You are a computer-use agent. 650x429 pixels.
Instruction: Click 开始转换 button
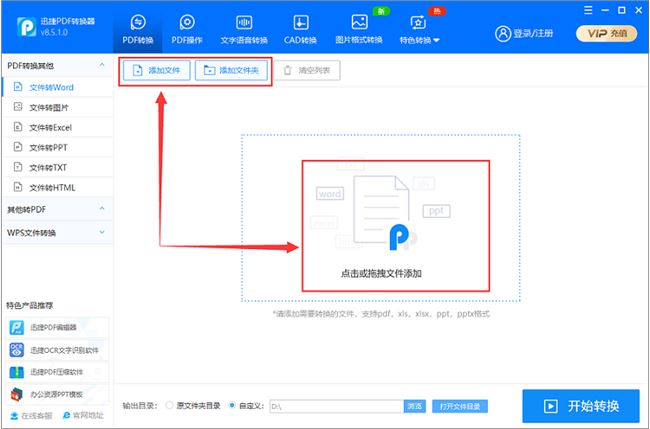pyautogui.click(x=581, y=406)
